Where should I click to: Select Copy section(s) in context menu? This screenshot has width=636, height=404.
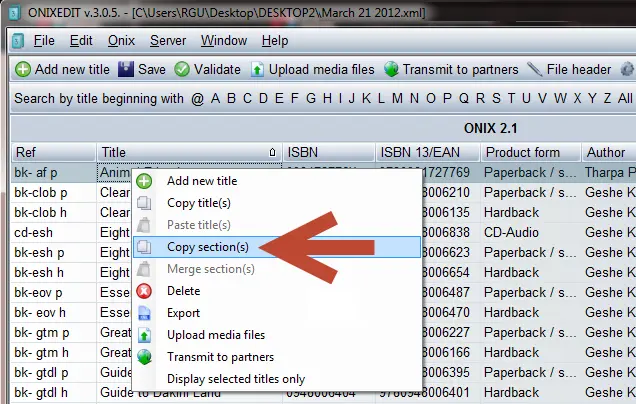point(277,247)
